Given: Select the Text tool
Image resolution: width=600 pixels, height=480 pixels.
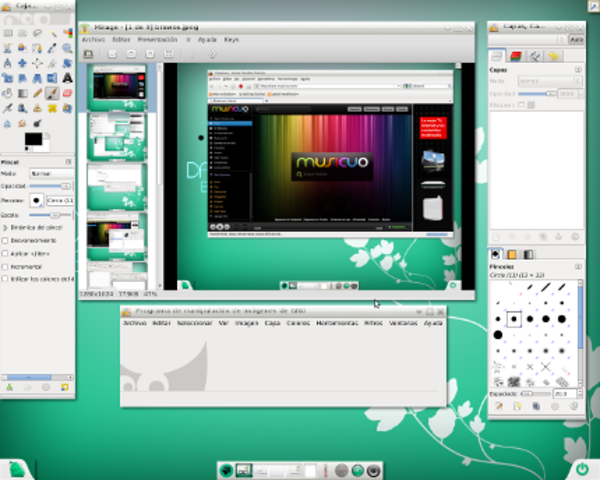Looking at the screenshot, I should click(x=68, y=78).
